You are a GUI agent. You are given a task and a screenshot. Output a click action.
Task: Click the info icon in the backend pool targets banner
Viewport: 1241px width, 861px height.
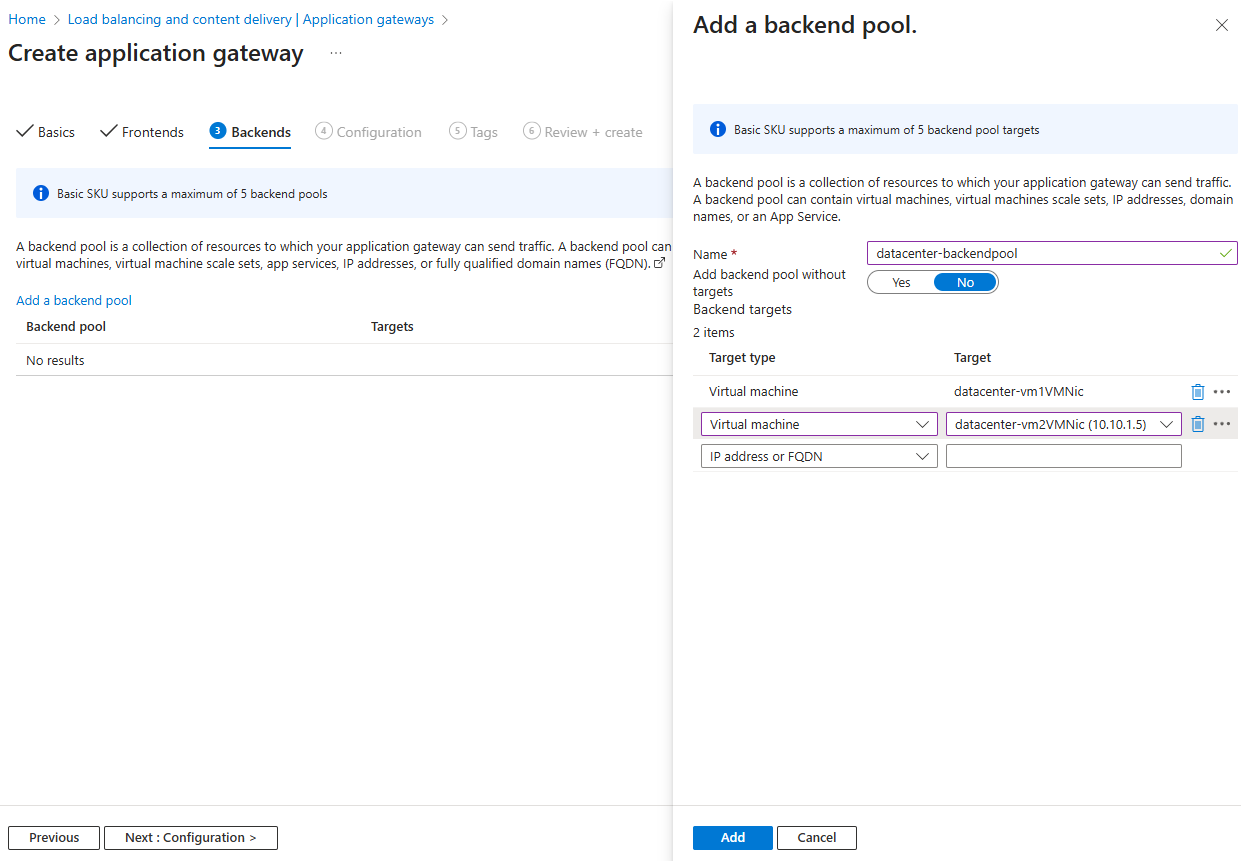click(717, 130)
